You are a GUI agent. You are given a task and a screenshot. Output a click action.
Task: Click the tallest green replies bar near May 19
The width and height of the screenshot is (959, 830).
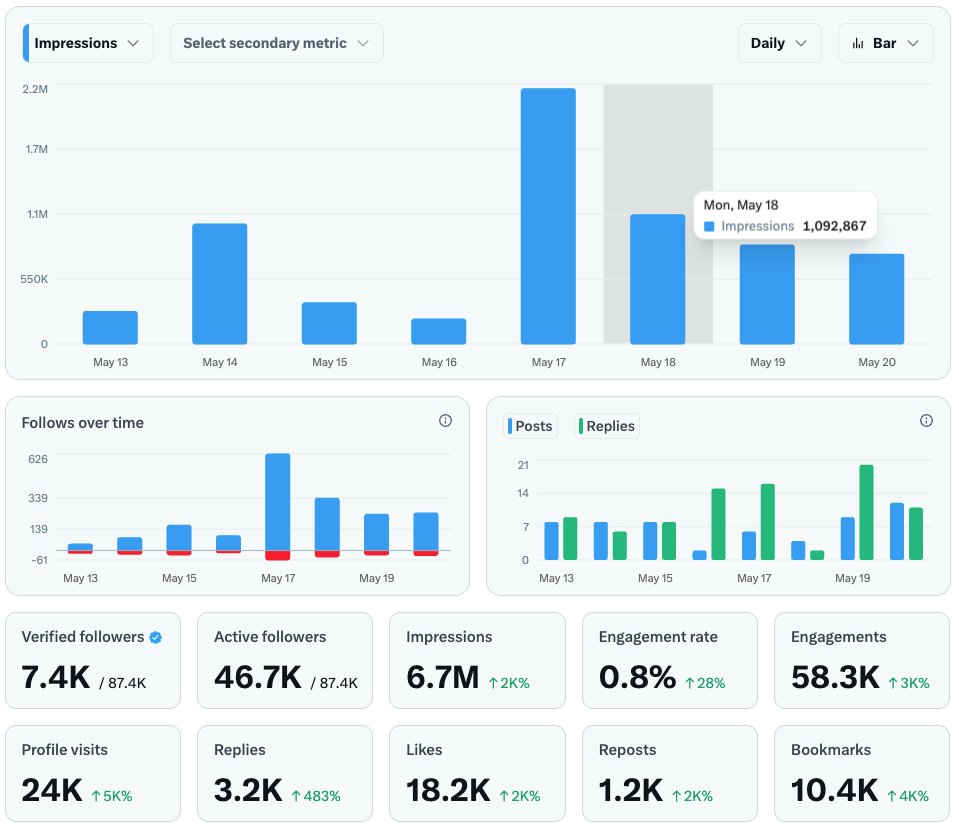(x=866, y=512)
